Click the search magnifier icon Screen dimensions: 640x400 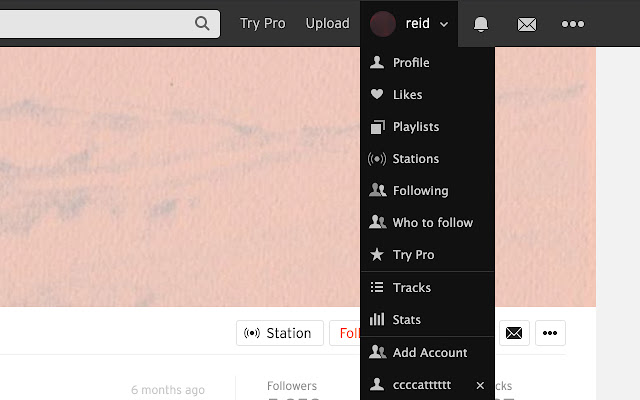click(x=202, y=23)
